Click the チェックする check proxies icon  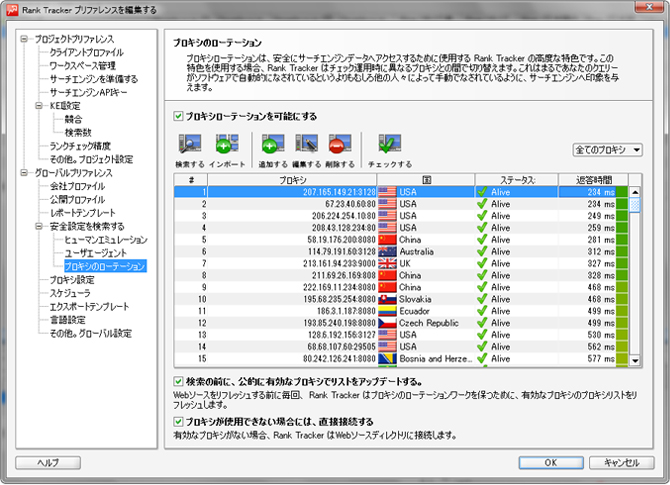pos(389,144)
